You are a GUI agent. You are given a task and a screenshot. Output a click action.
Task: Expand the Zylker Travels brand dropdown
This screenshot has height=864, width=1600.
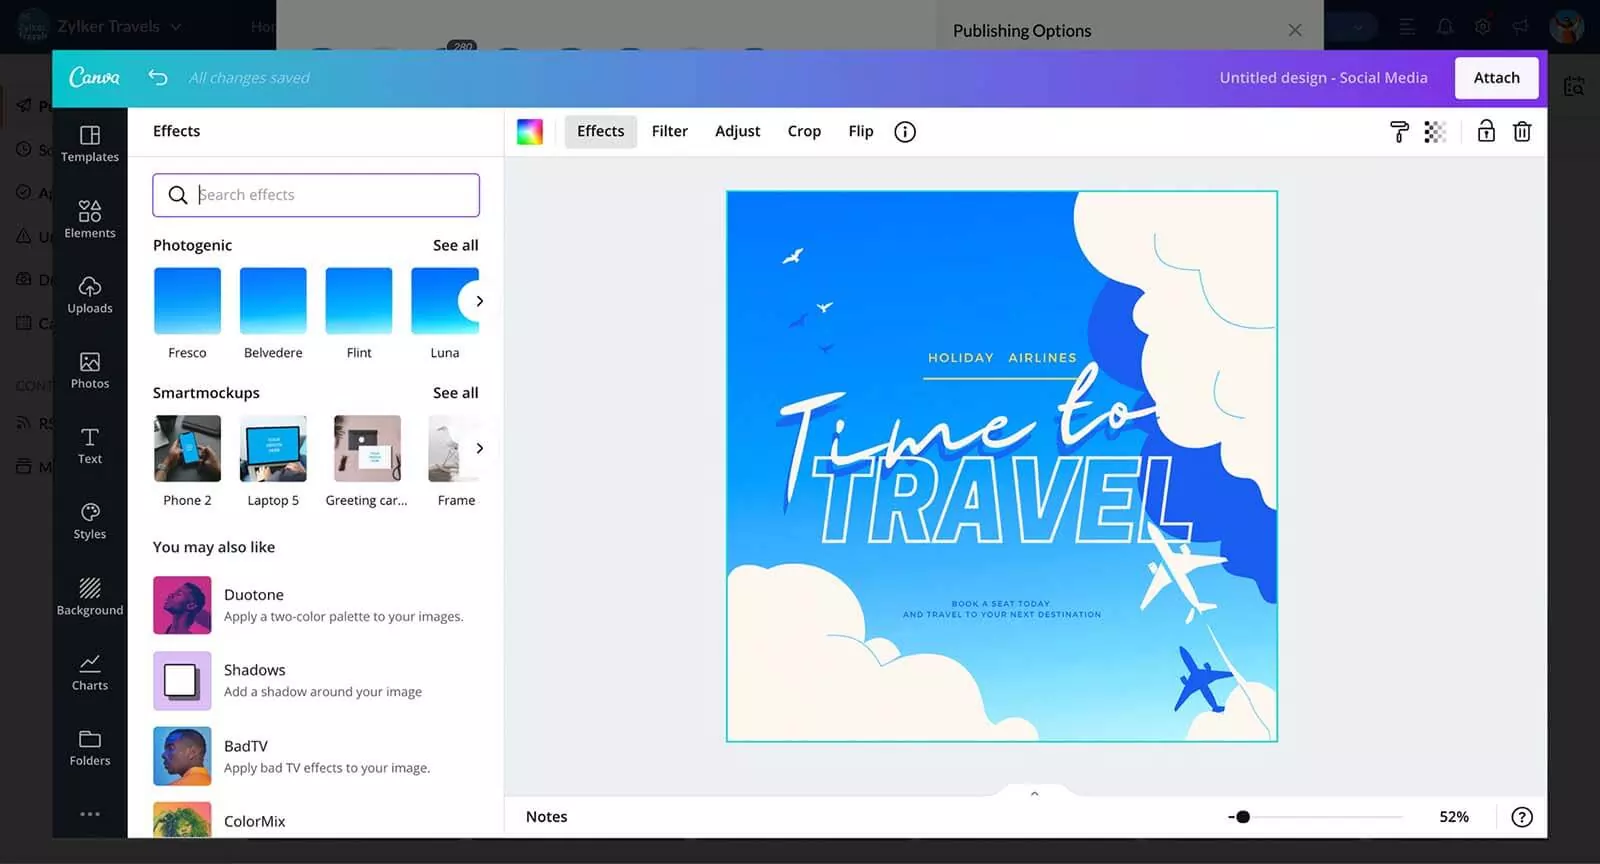[x=175, y=27]
